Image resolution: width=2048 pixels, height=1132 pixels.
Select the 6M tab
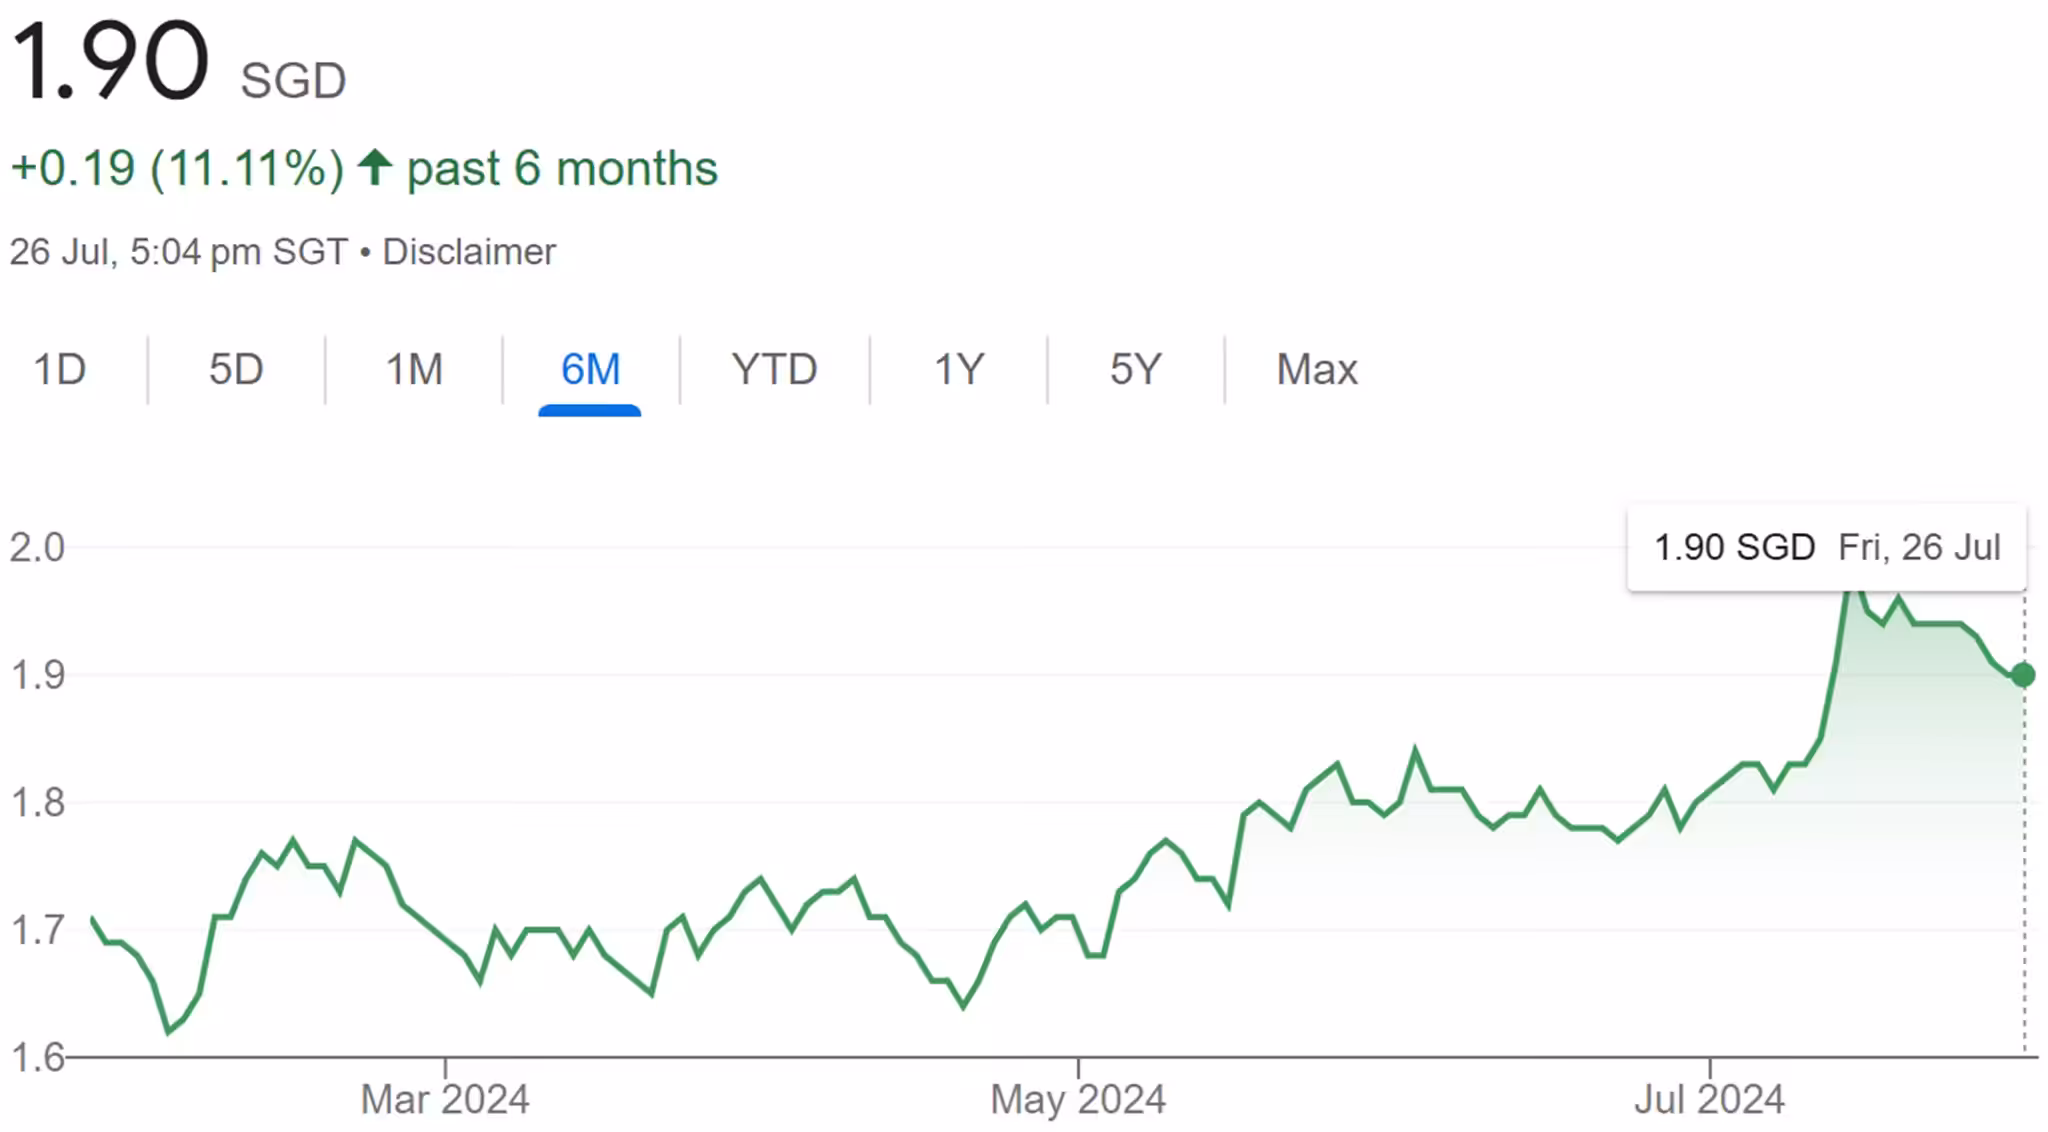590,370
